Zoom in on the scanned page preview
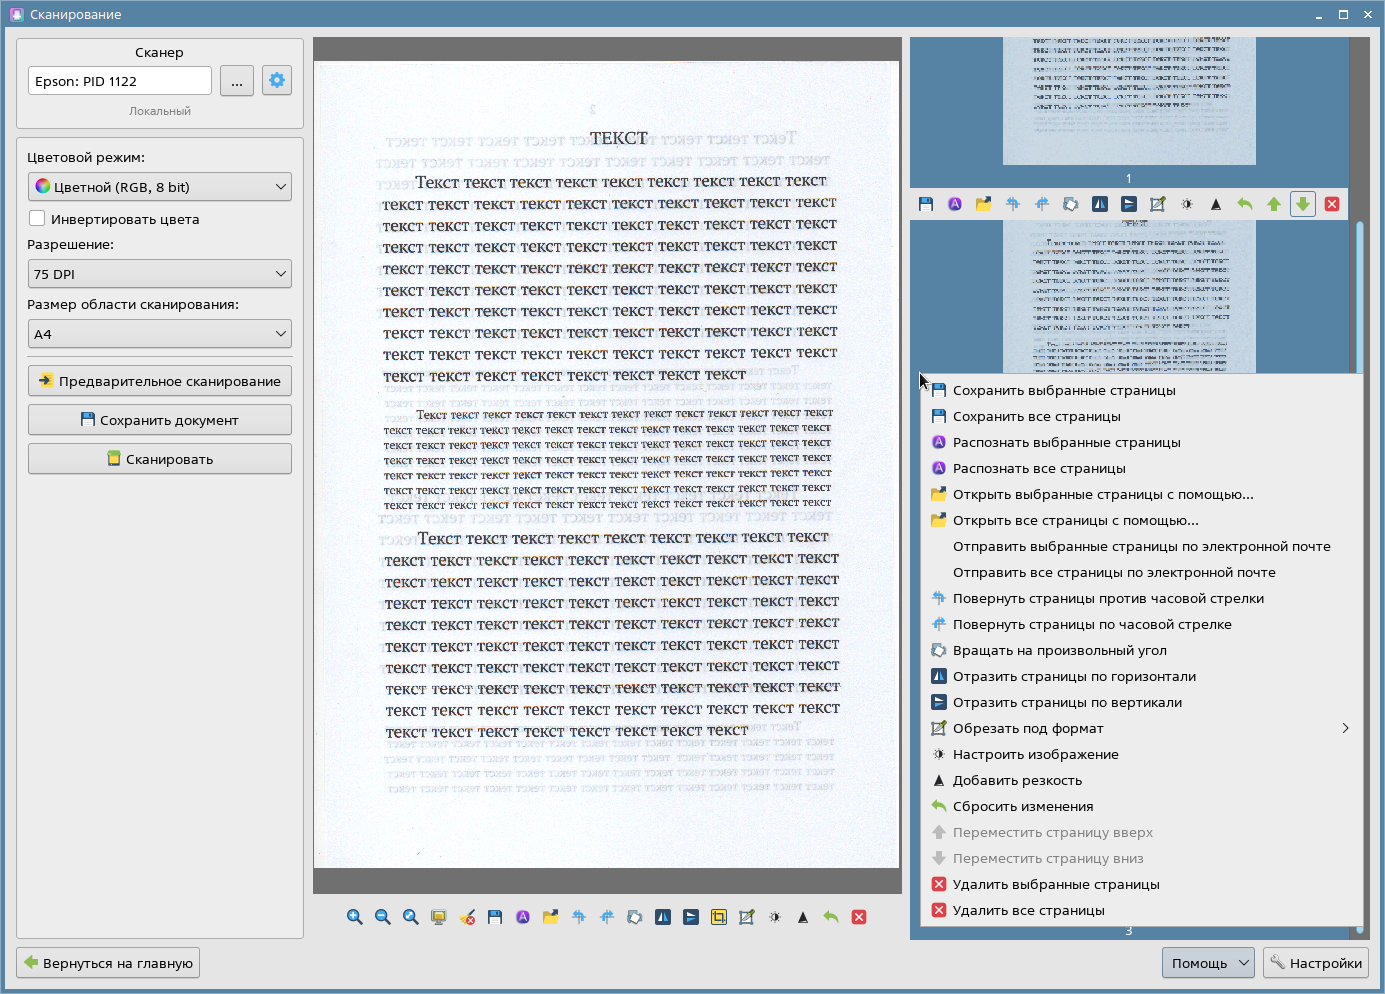This screenshot has height=994, width=1385. click(x=355, y=917)
